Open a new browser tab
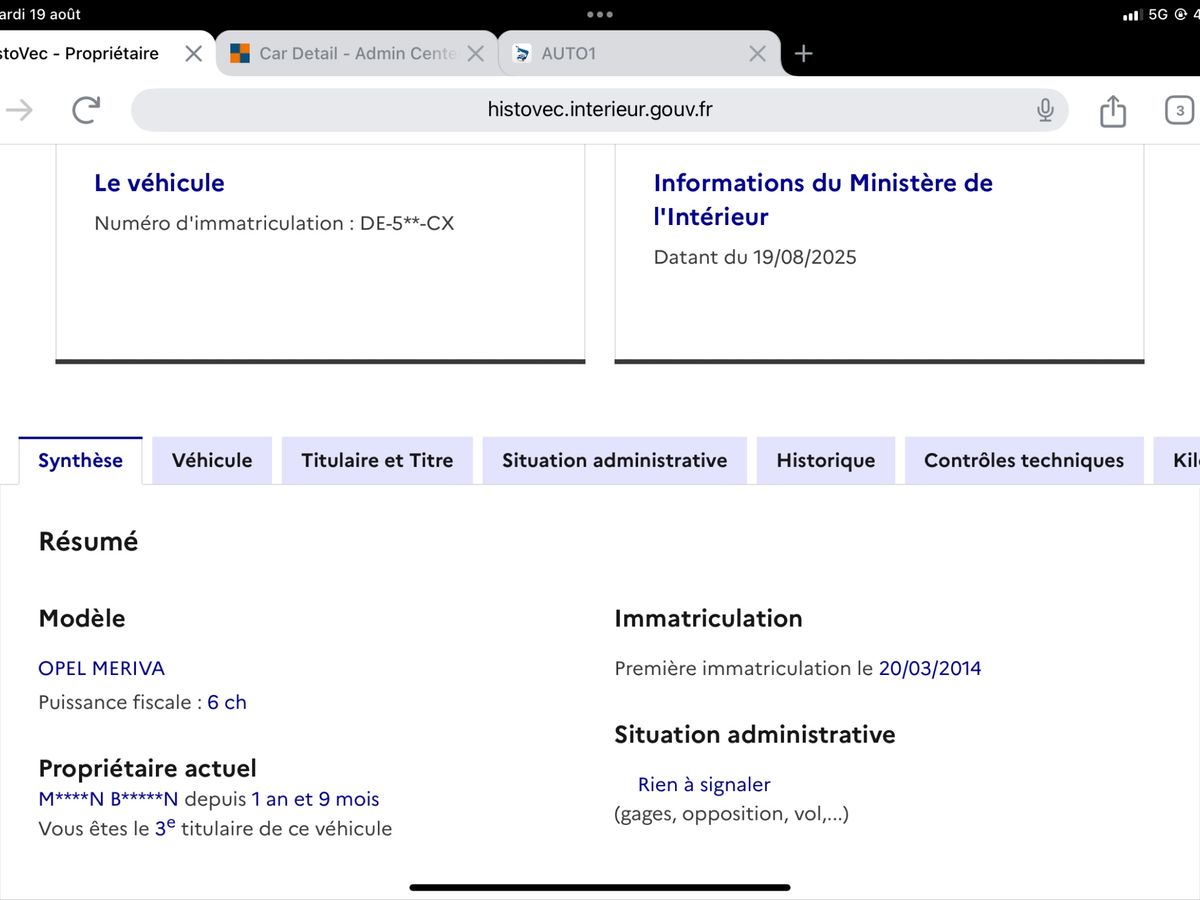Viewport: 1200px width, 900px height. 804,54
